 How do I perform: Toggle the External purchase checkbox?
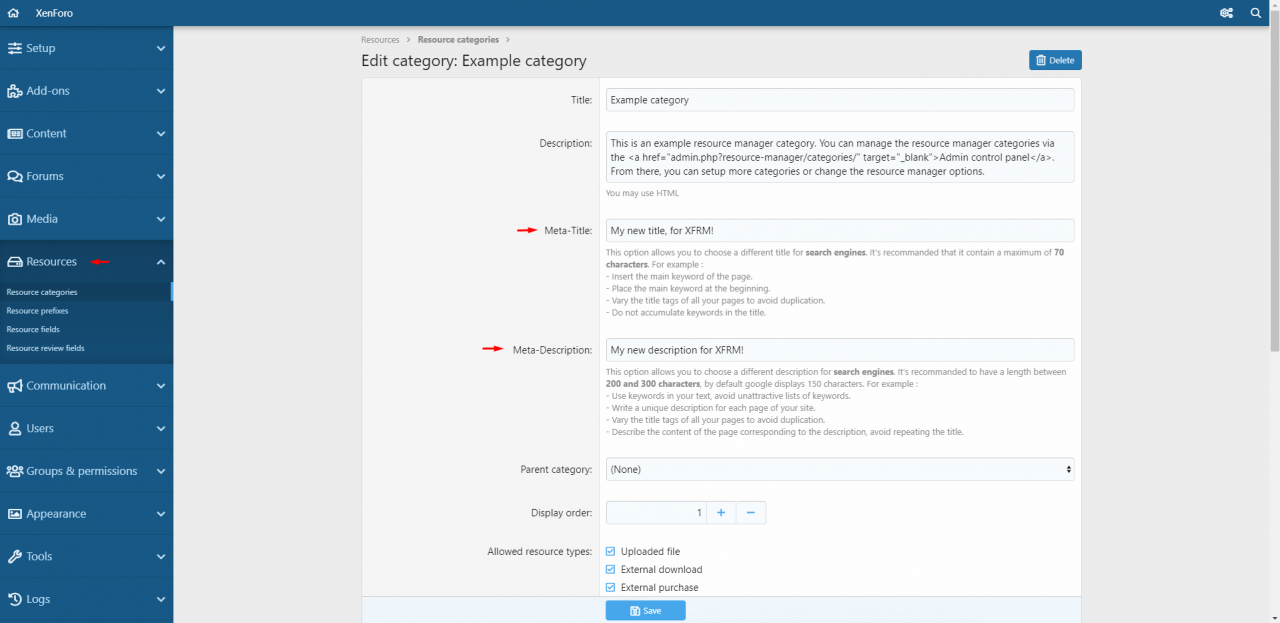click(x=611, y=587)
